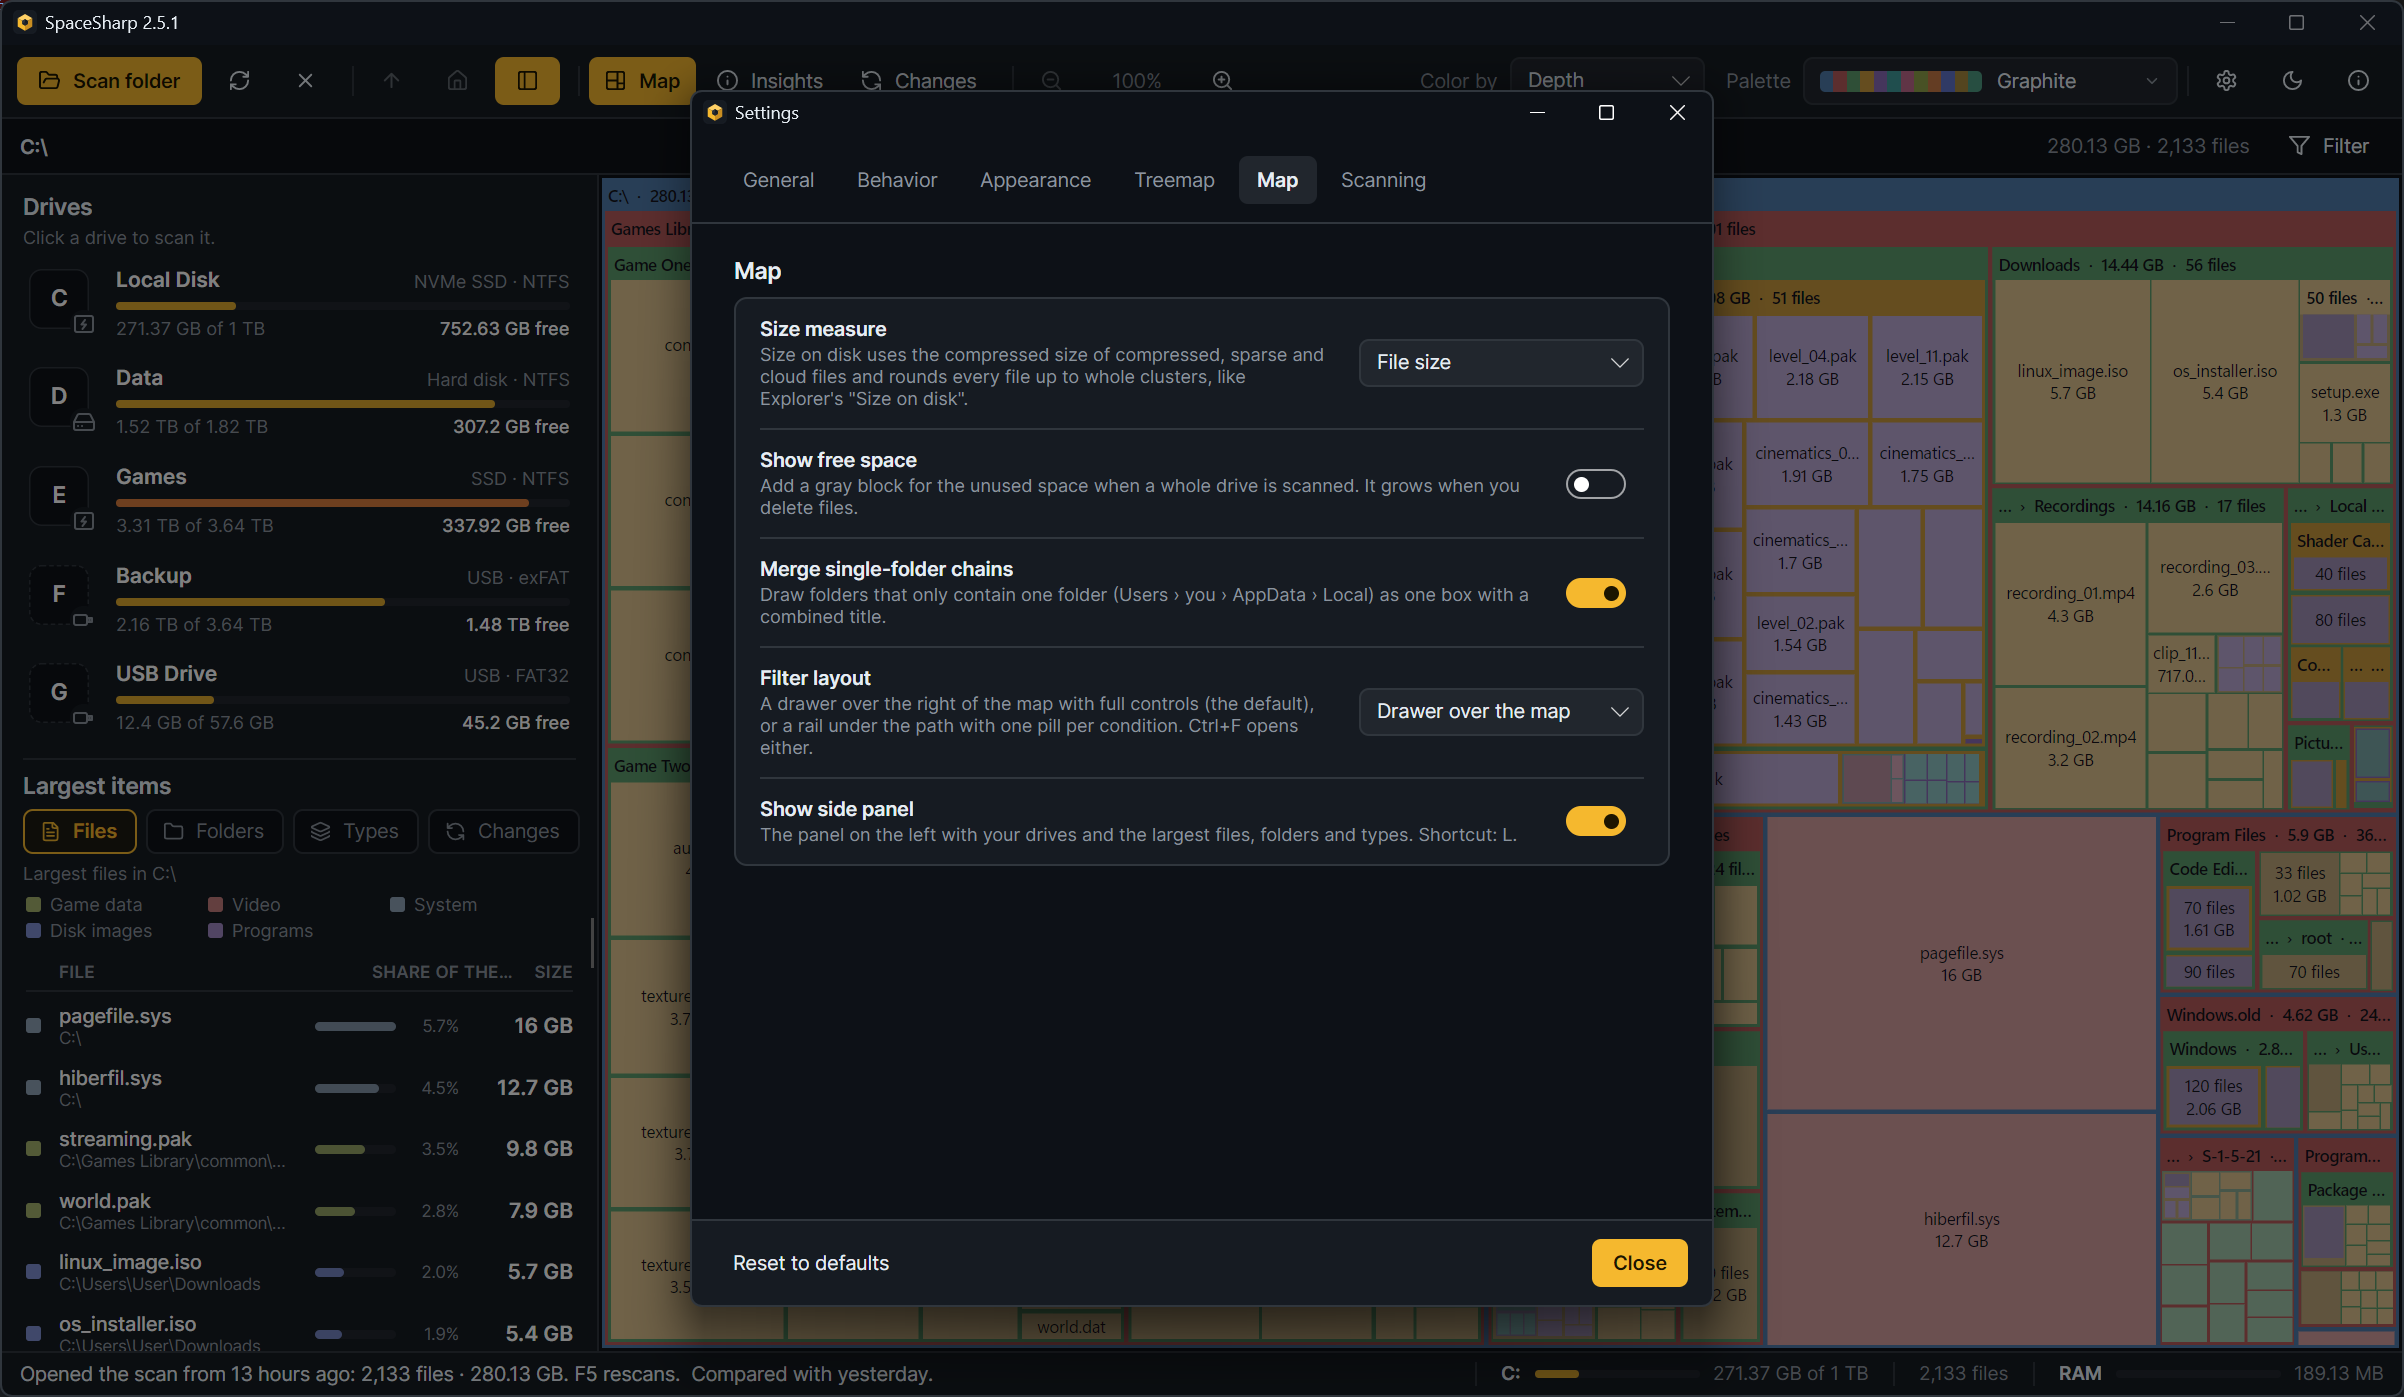2404x1397 pixels.
Task: Disable the Show side panel toggle
Action: coord(1595,822)
